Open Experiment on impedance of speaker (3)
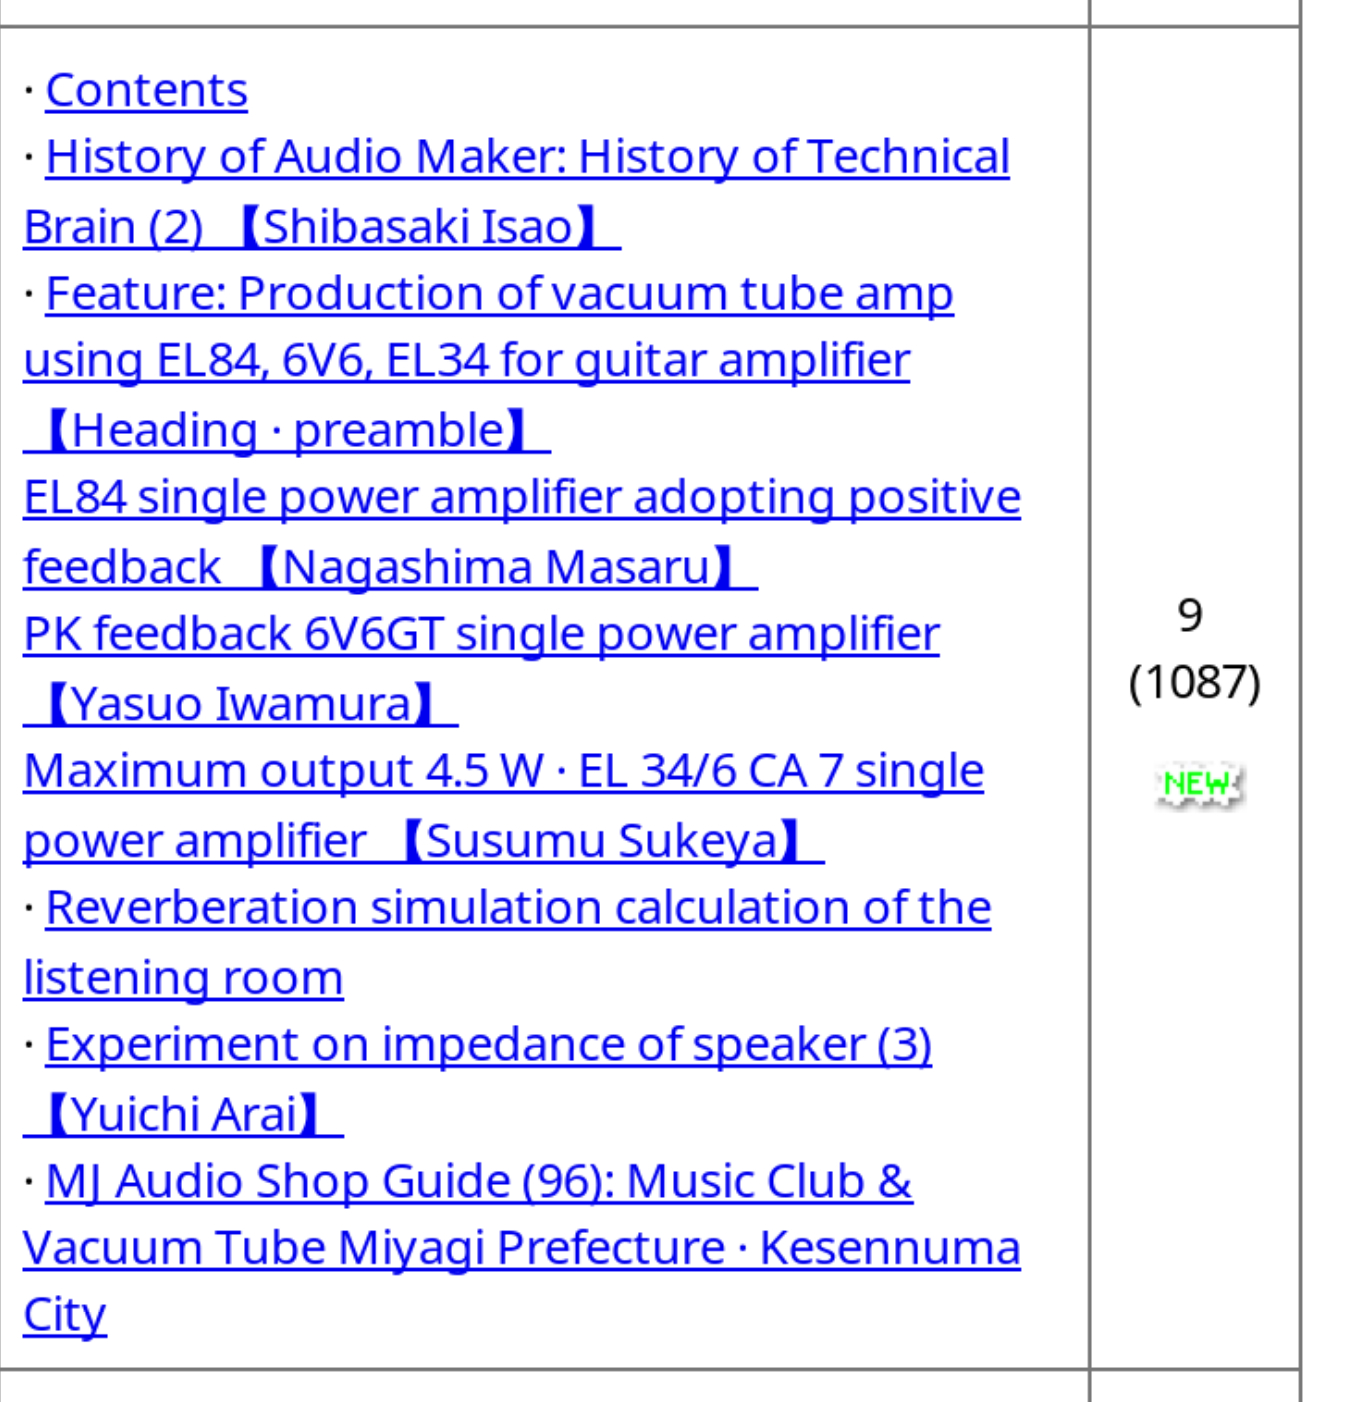This screenshot has height=1402, width=1346. coord(489,1045)
